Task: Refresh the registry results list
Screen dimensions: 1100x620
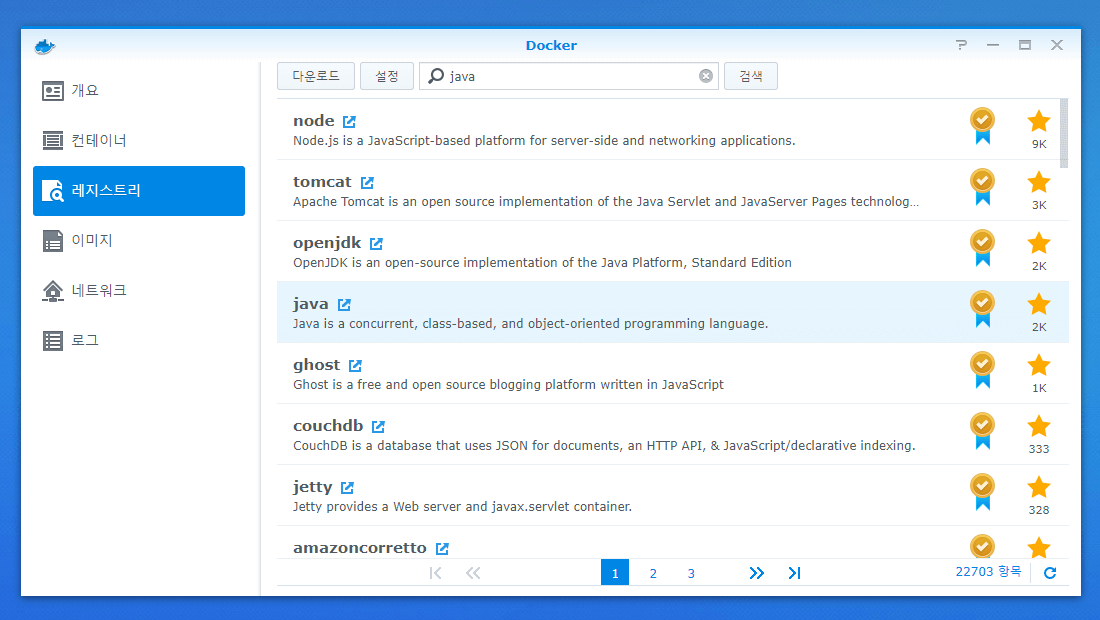Action: pyautogui.click(x=1050, y=573)
